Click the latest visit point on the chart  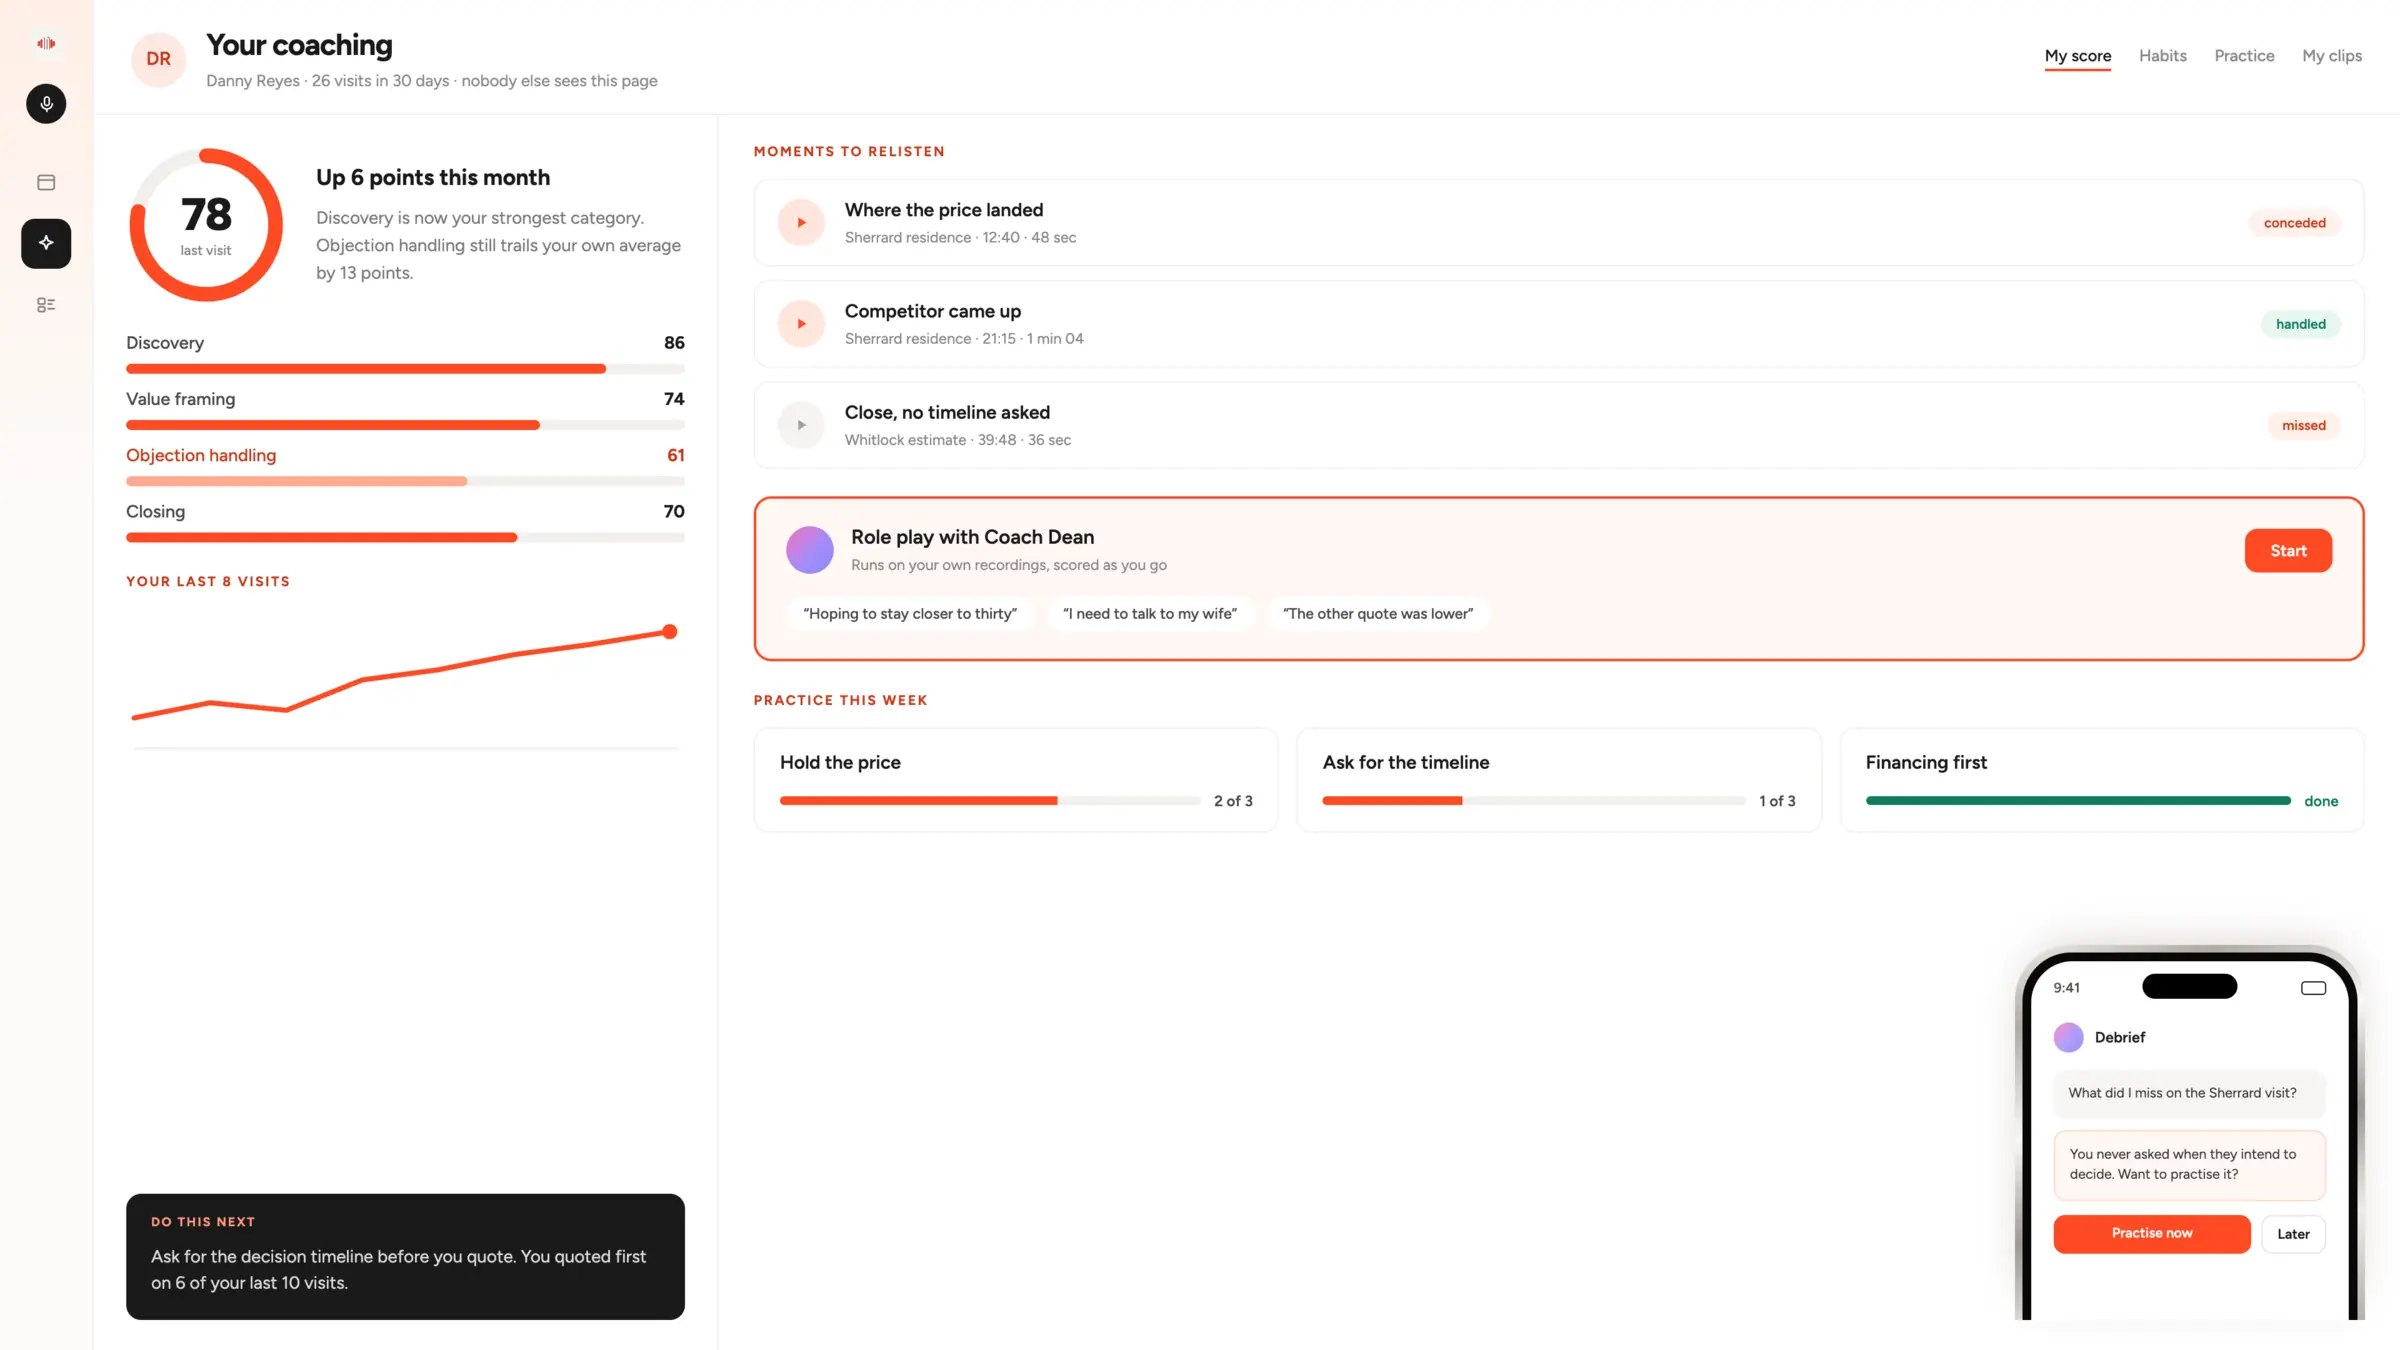[670, 632]
